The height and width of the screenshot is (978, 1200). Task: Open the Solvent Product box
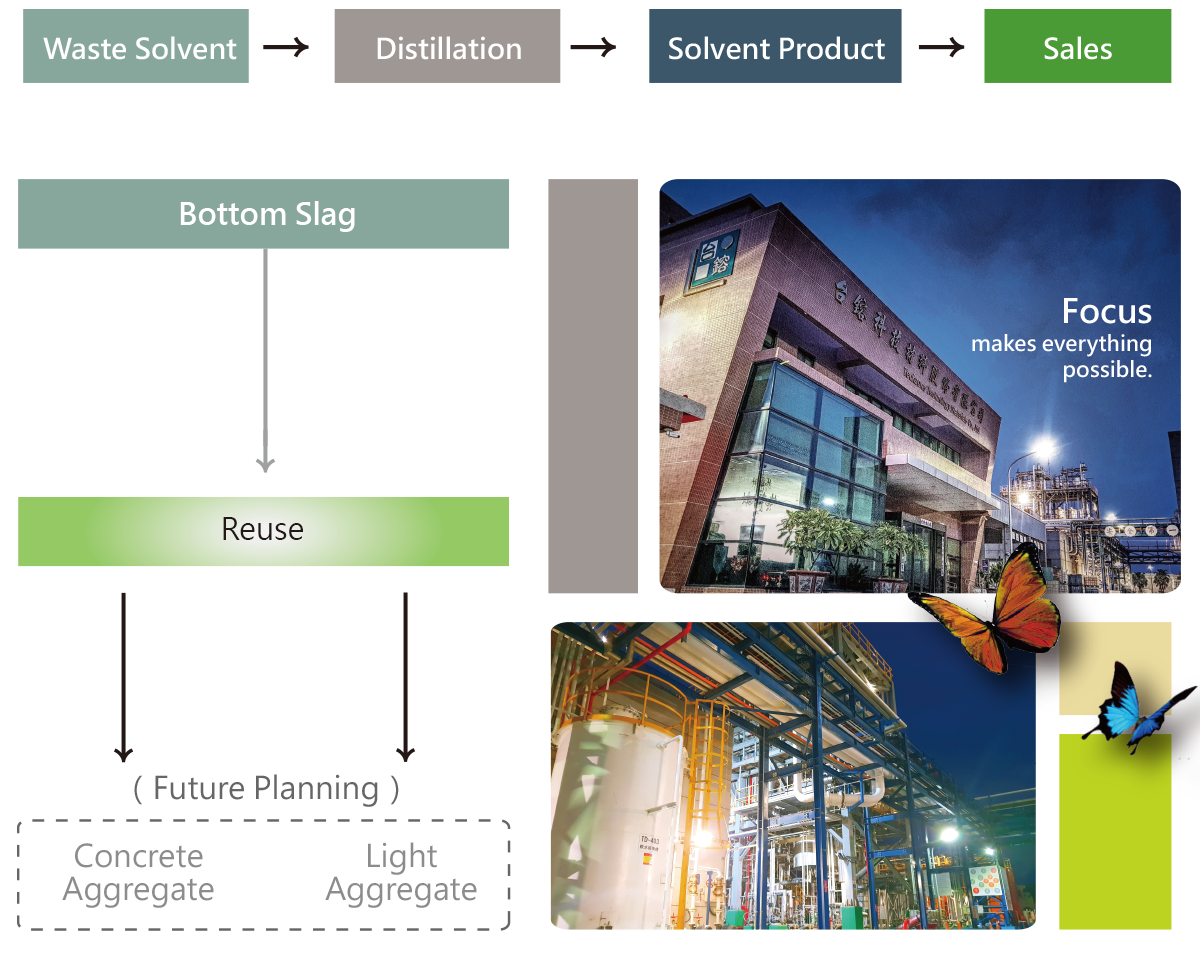pyautogui.click(x=775, y=47)
